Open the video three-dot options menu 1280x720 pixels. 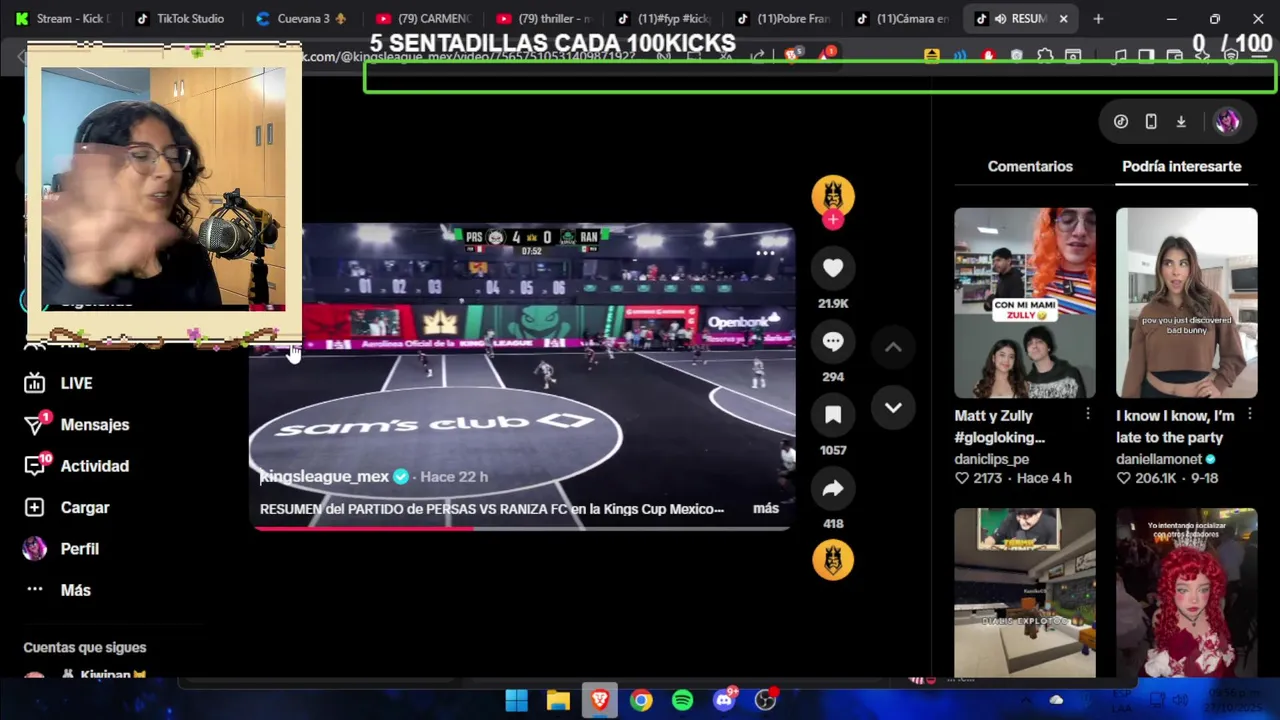tap(765, 253)
